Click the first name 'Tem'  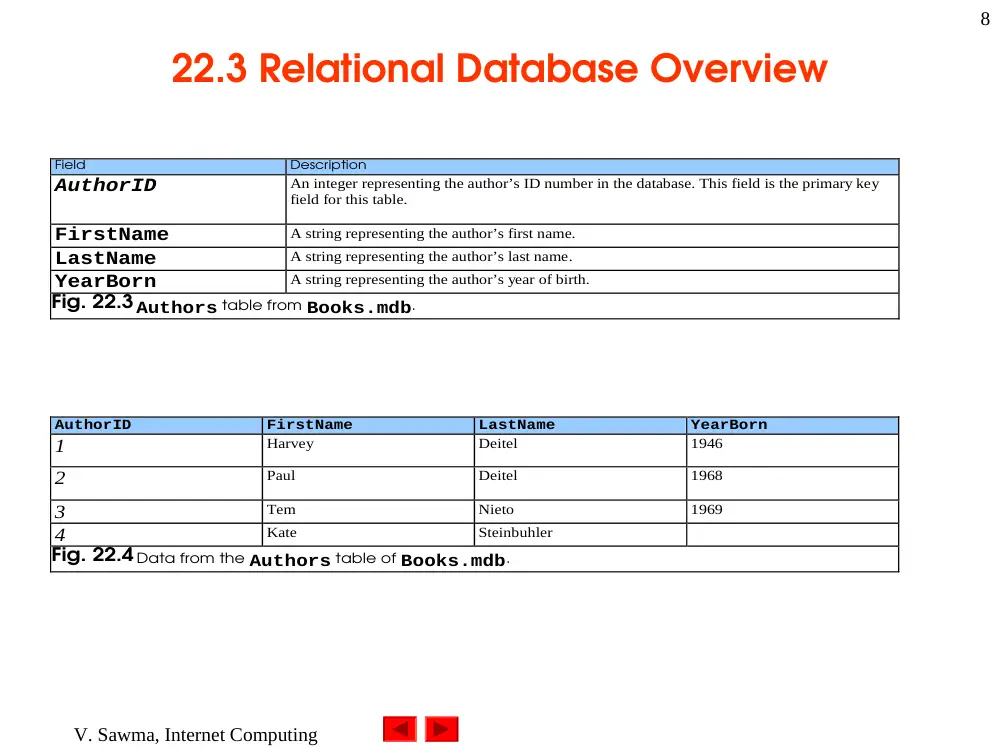(x=281, y=510)
